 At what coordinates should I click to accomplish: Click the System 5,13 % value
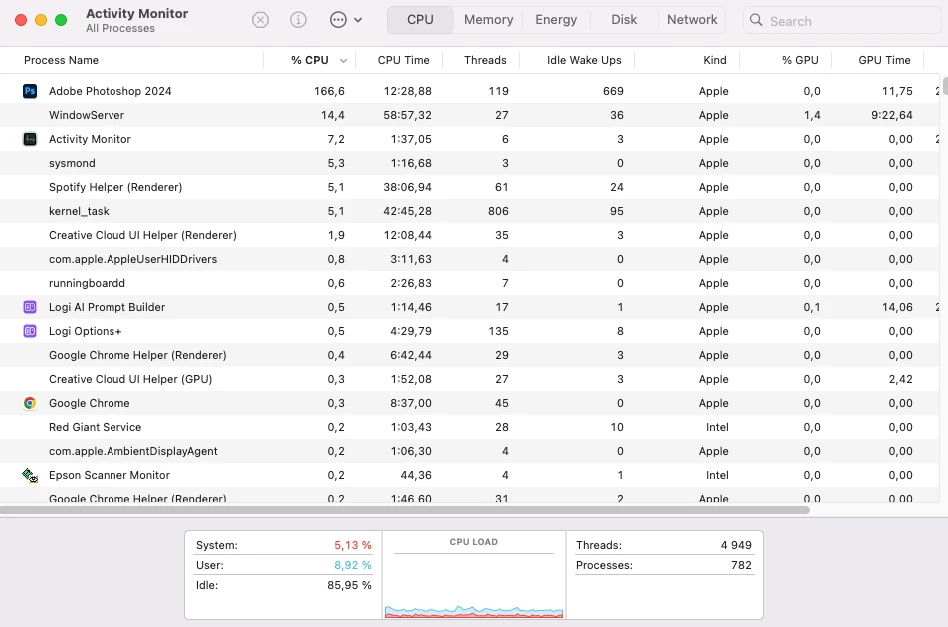tap(352, 545)
